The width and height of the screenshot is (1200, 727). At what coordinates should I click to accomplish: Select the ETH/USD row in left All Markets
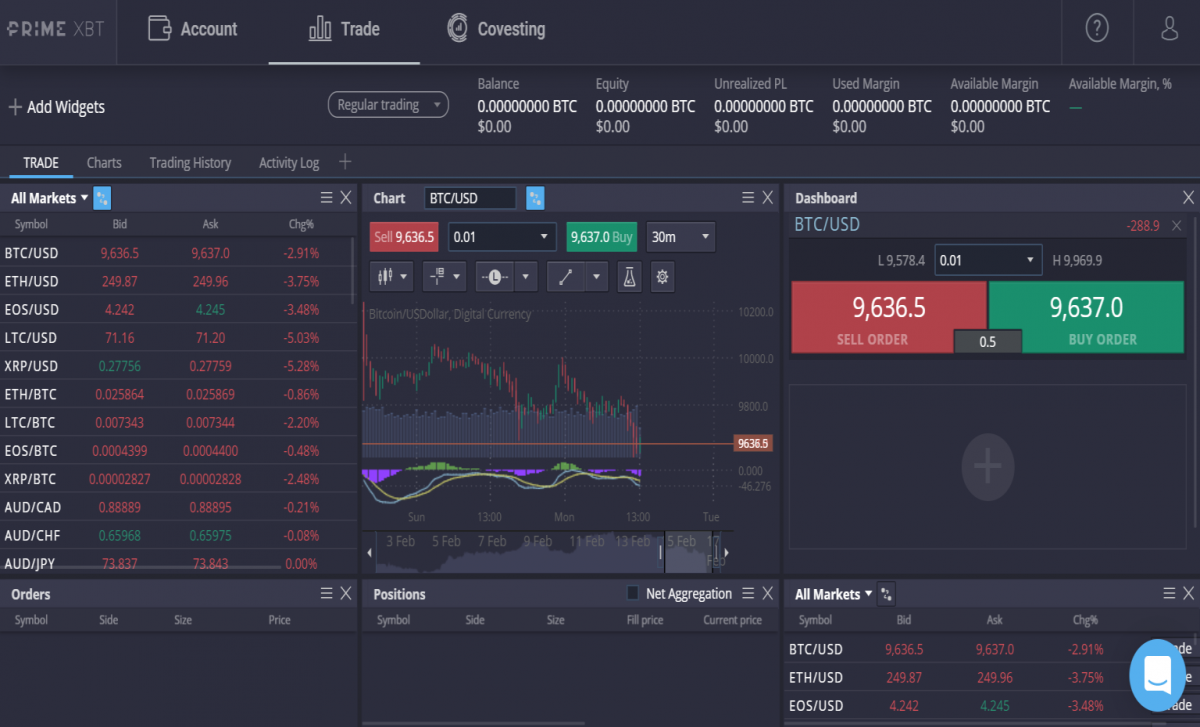(x=177, y=281)
